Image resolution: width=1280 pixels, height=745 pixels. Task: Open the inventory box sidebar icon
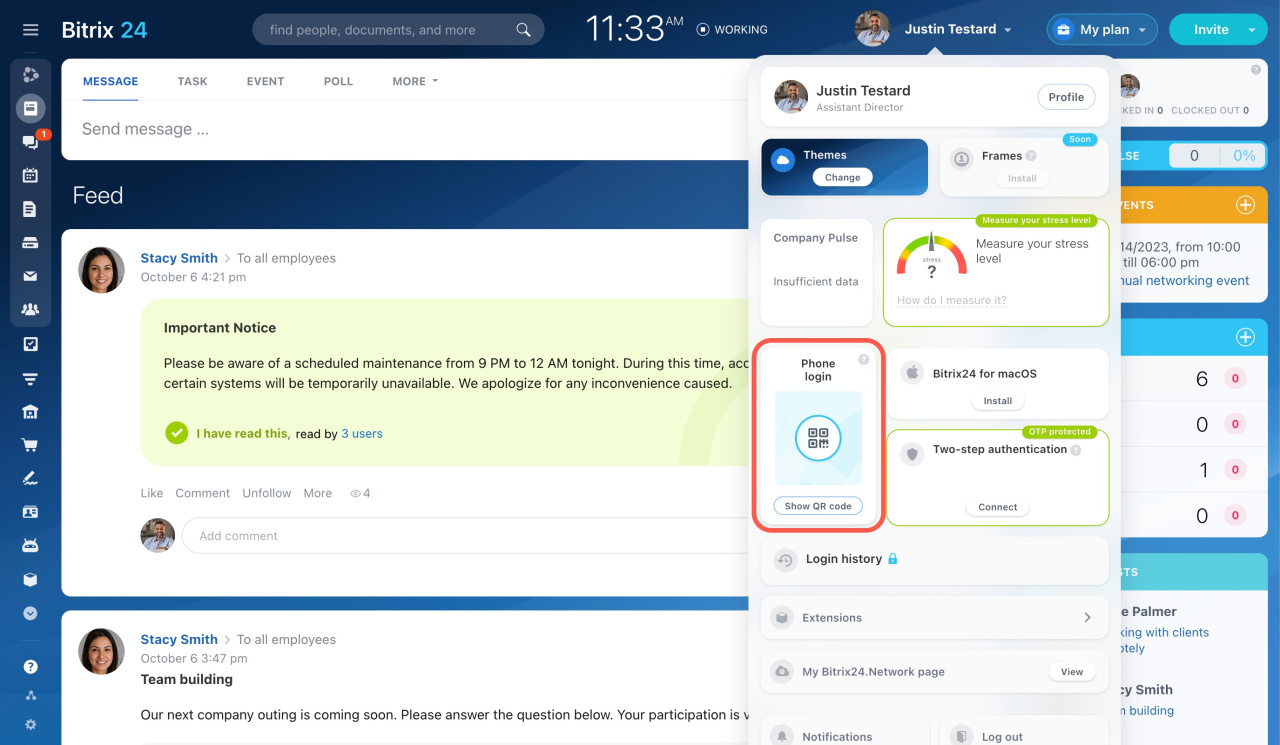pyautogui.click(x=30, y=579)
